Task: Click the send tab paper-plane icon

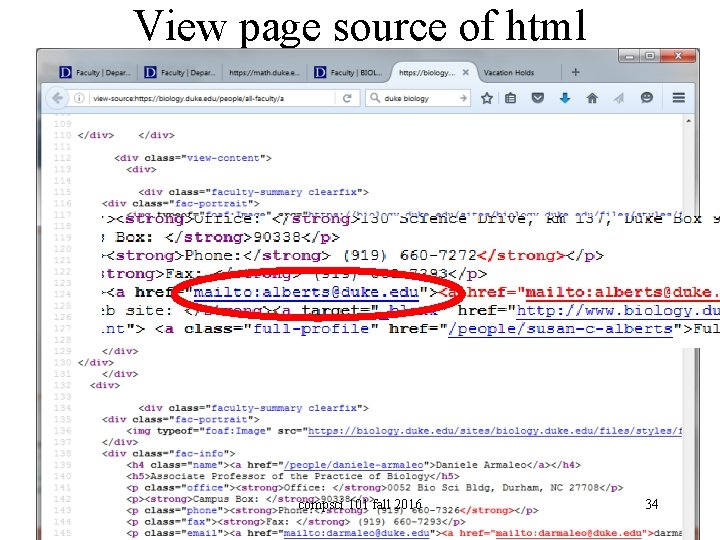Action: pyautogui.click(x=619, y=98)
